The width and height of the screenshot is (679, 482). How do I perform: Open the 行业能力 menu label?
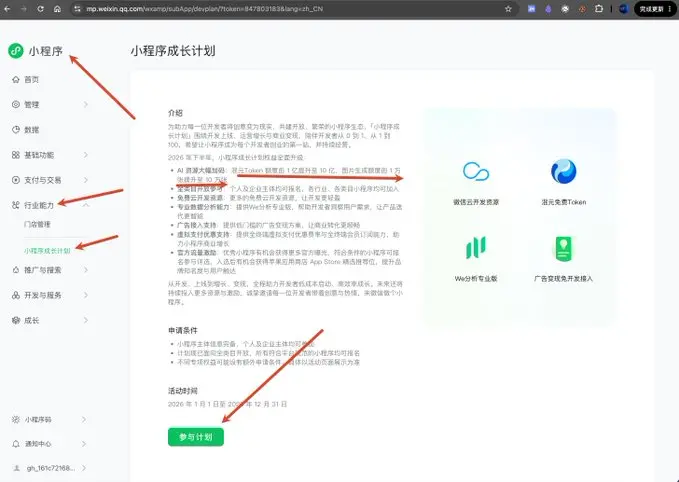39,205
